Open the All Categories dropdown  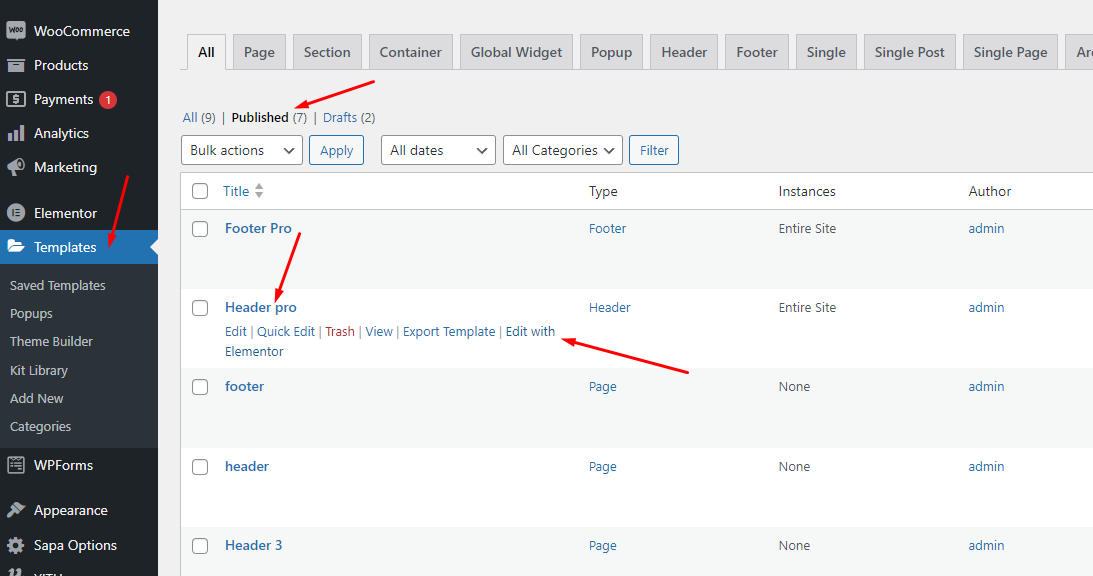[x=563, y=150]
